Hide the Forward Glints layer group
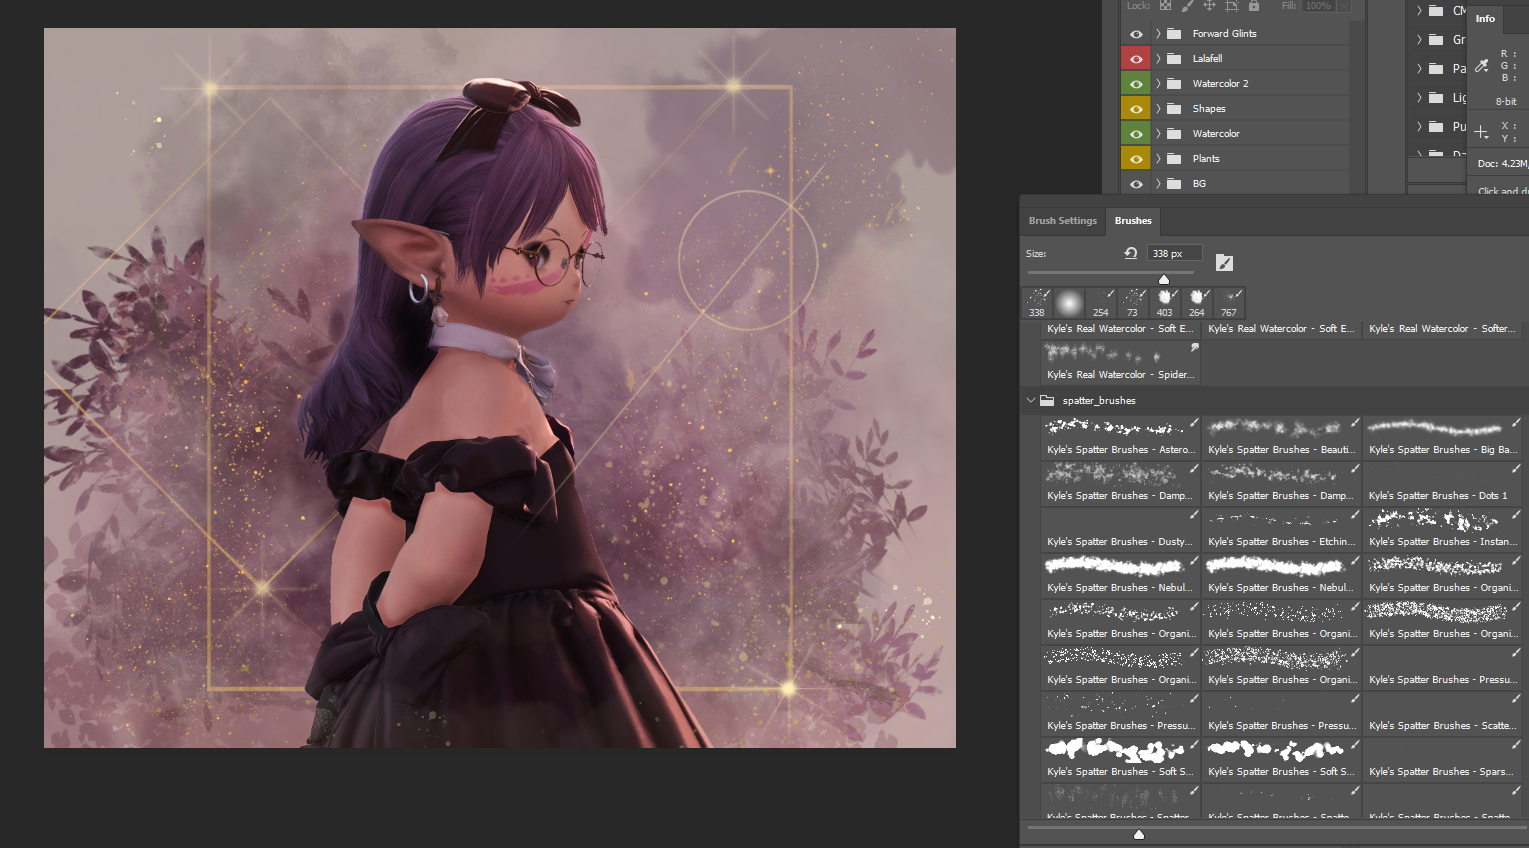Screen dimensions: 1529x848 pyautogui.click(x=1136, y=34)
